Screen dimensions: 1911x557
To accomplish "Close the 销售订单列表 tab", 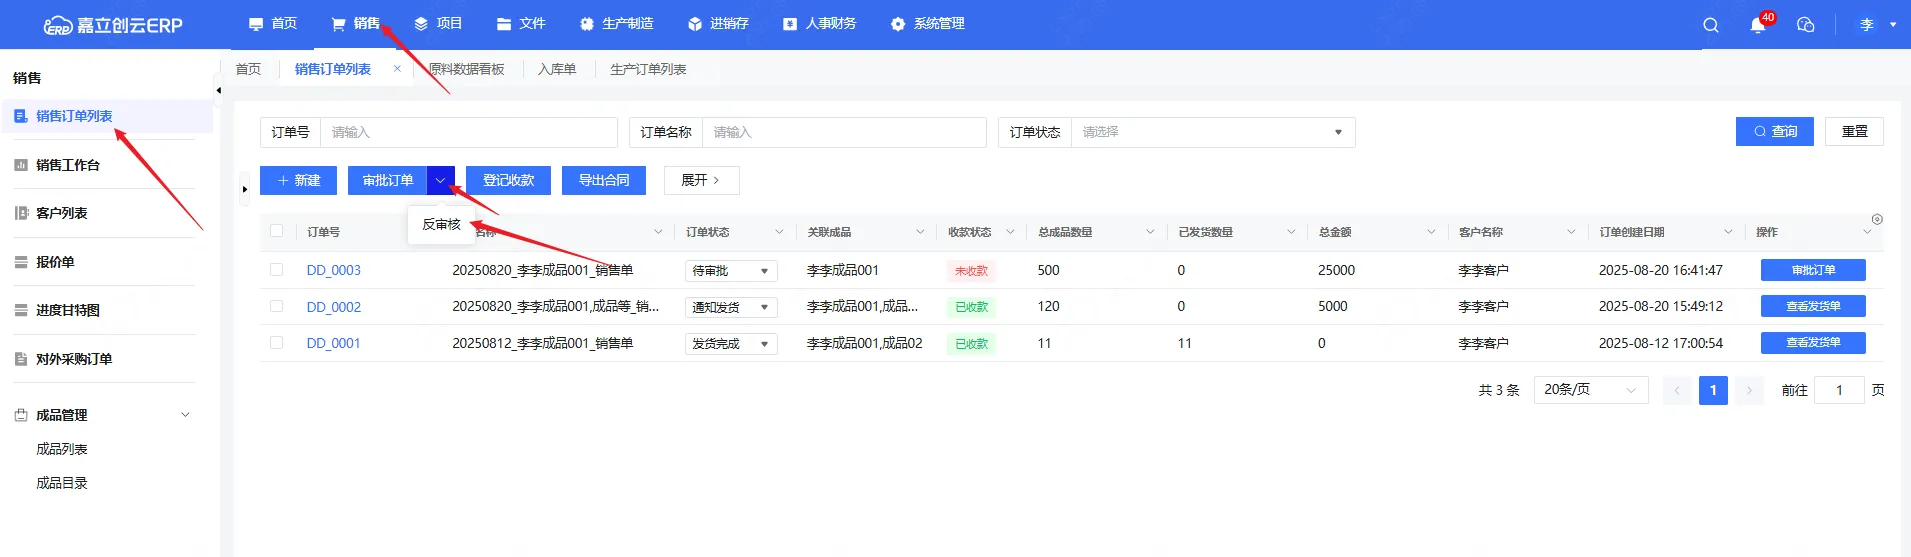I will (397, 69).
